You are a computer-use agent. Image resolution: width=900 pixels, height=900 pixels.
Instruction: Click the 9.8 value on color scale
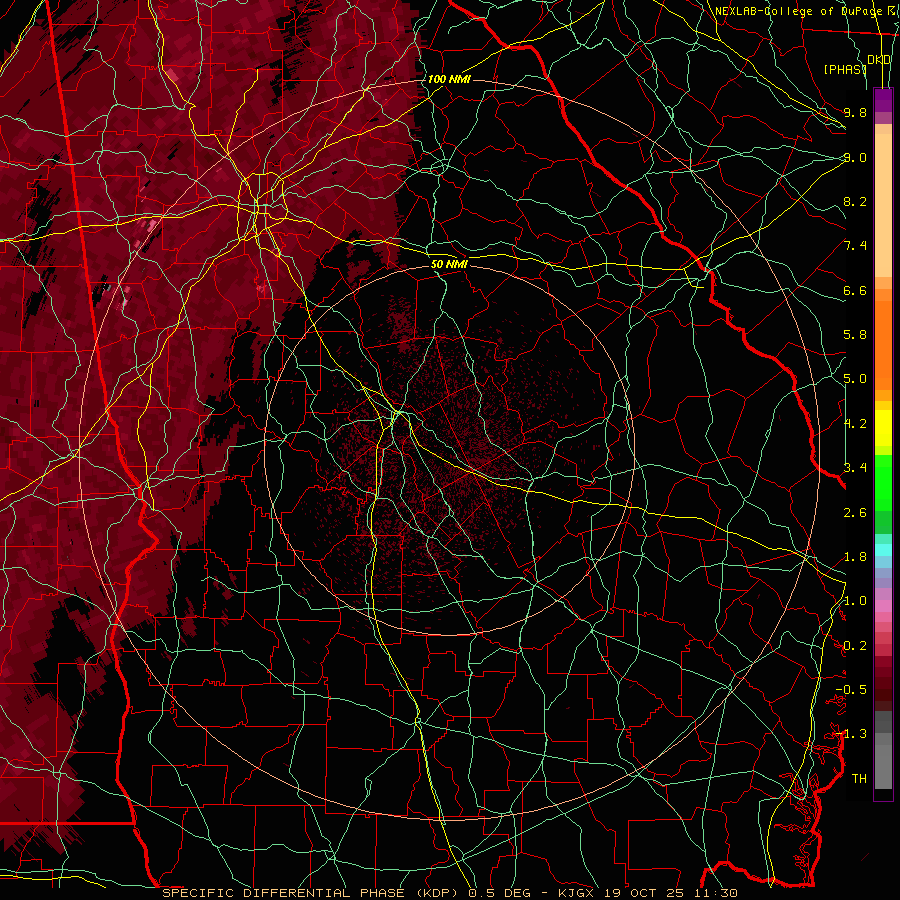(855, 112)
